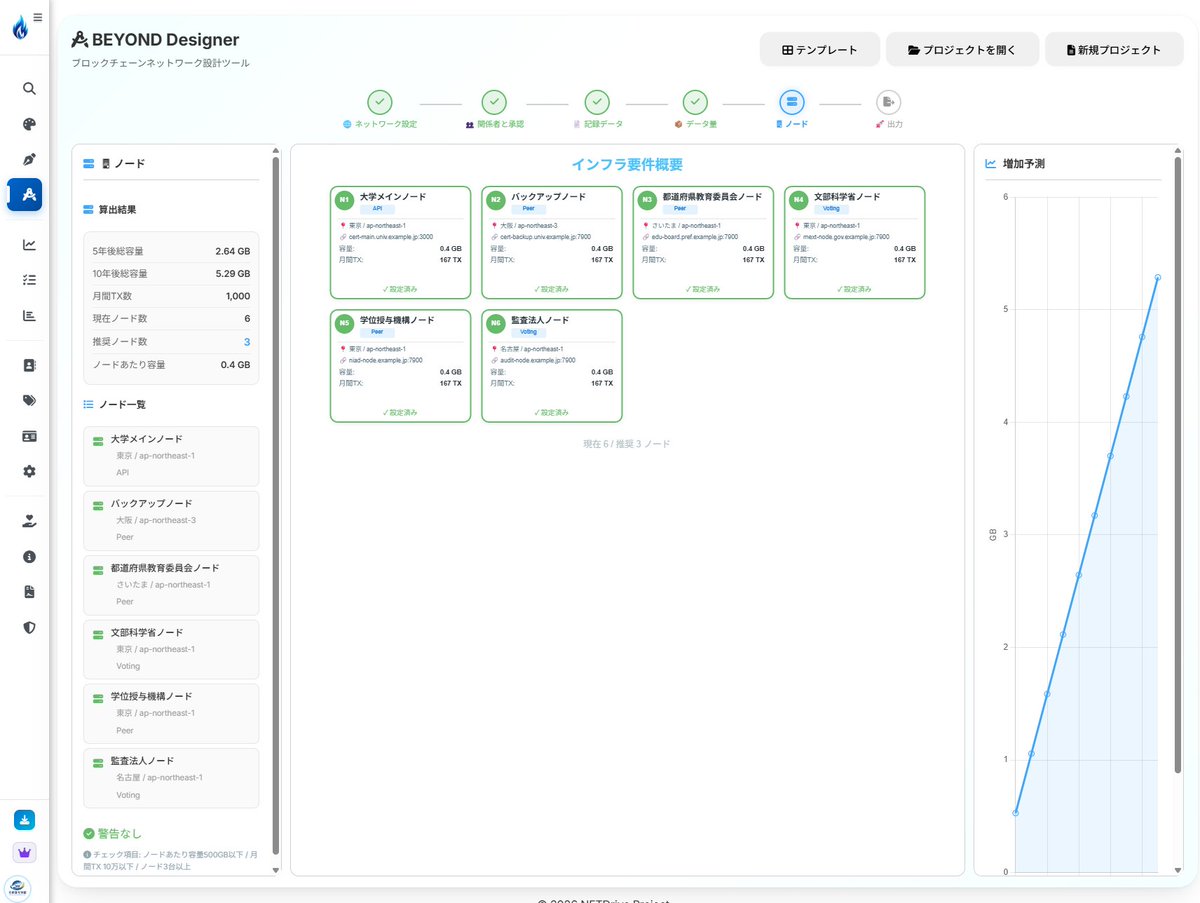Viewport: 1200px width, 903px height.
Task: Click the 2.64 GB five-year capacity value
Action: [233, 251]
